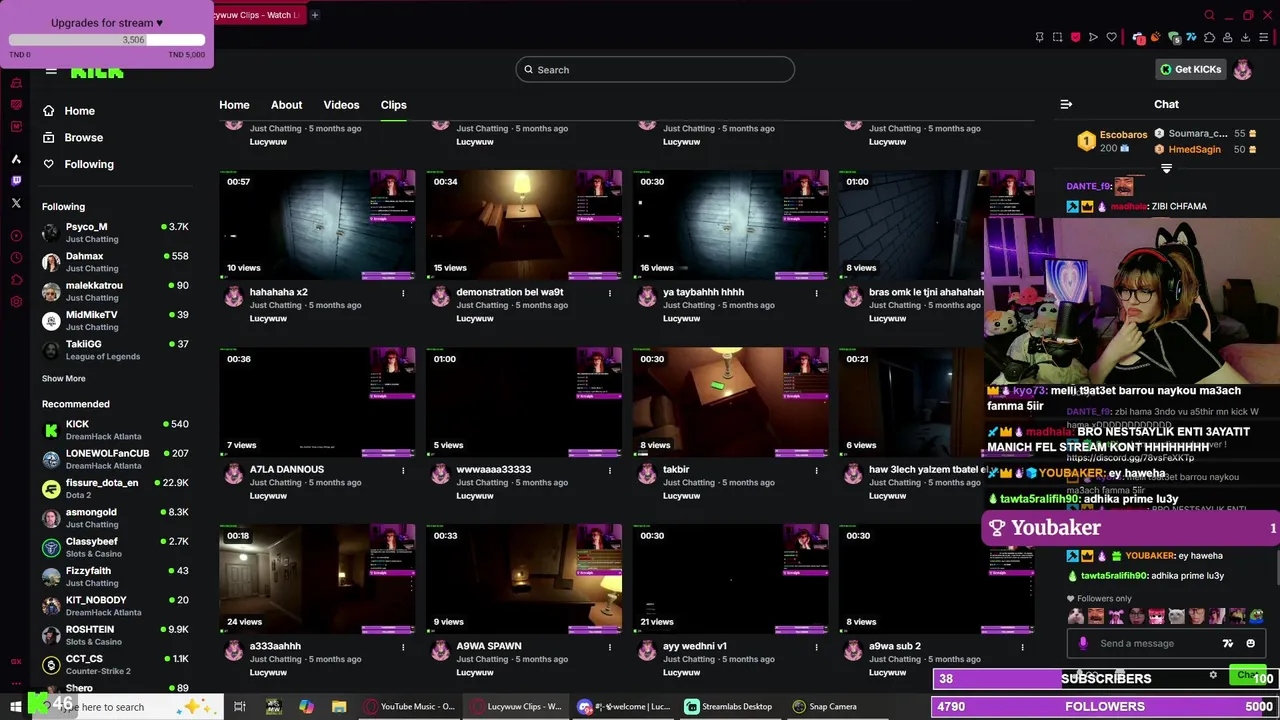Open options menu for 'hahahaha x2' clip
1280x720 pixels.
pos(403,293)
